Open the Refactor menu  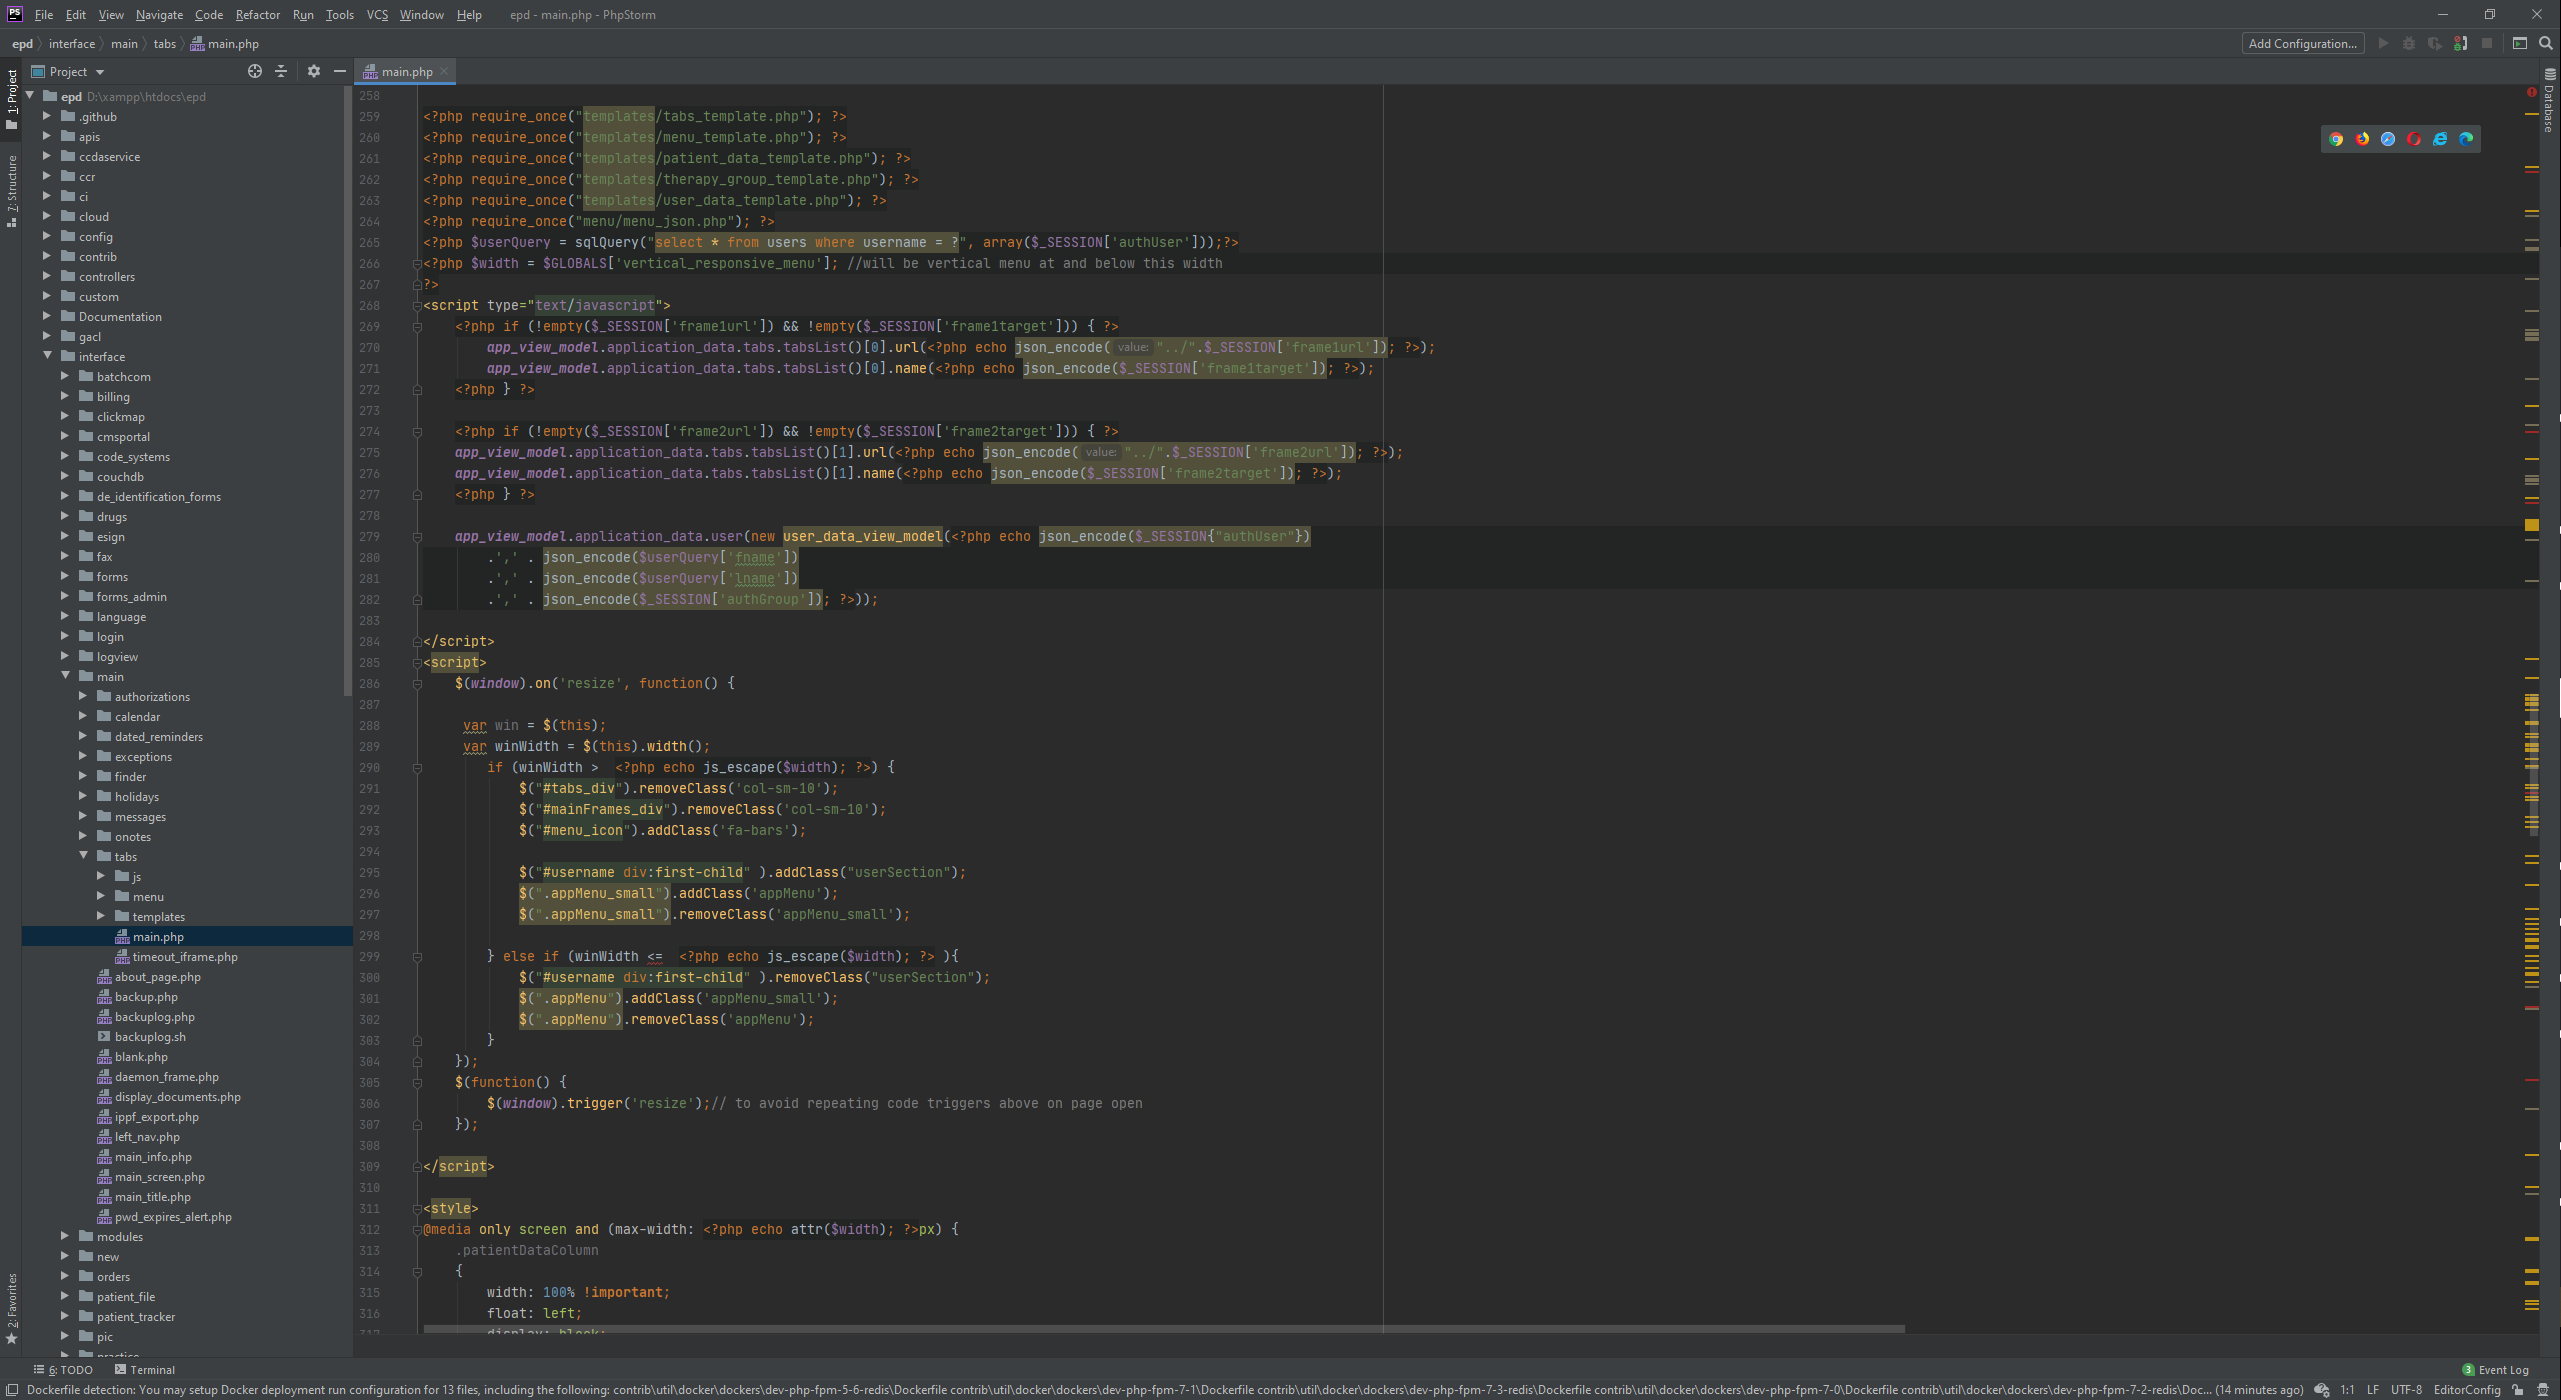click(257, 14)
